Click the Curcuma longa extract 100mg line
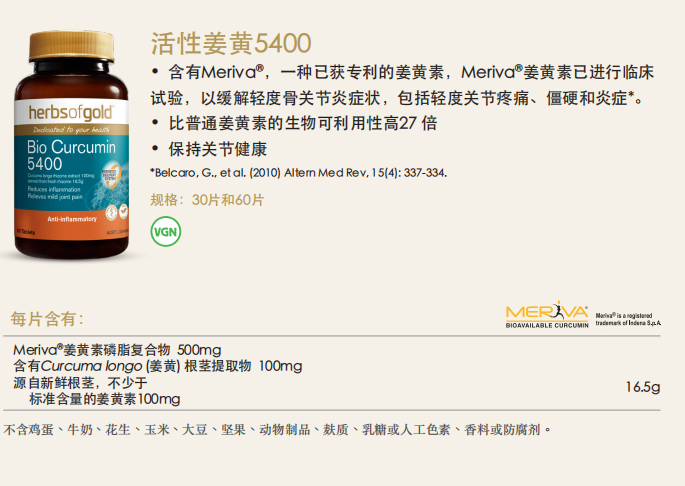This screenshot has height=486, width=685. [158, 366]
